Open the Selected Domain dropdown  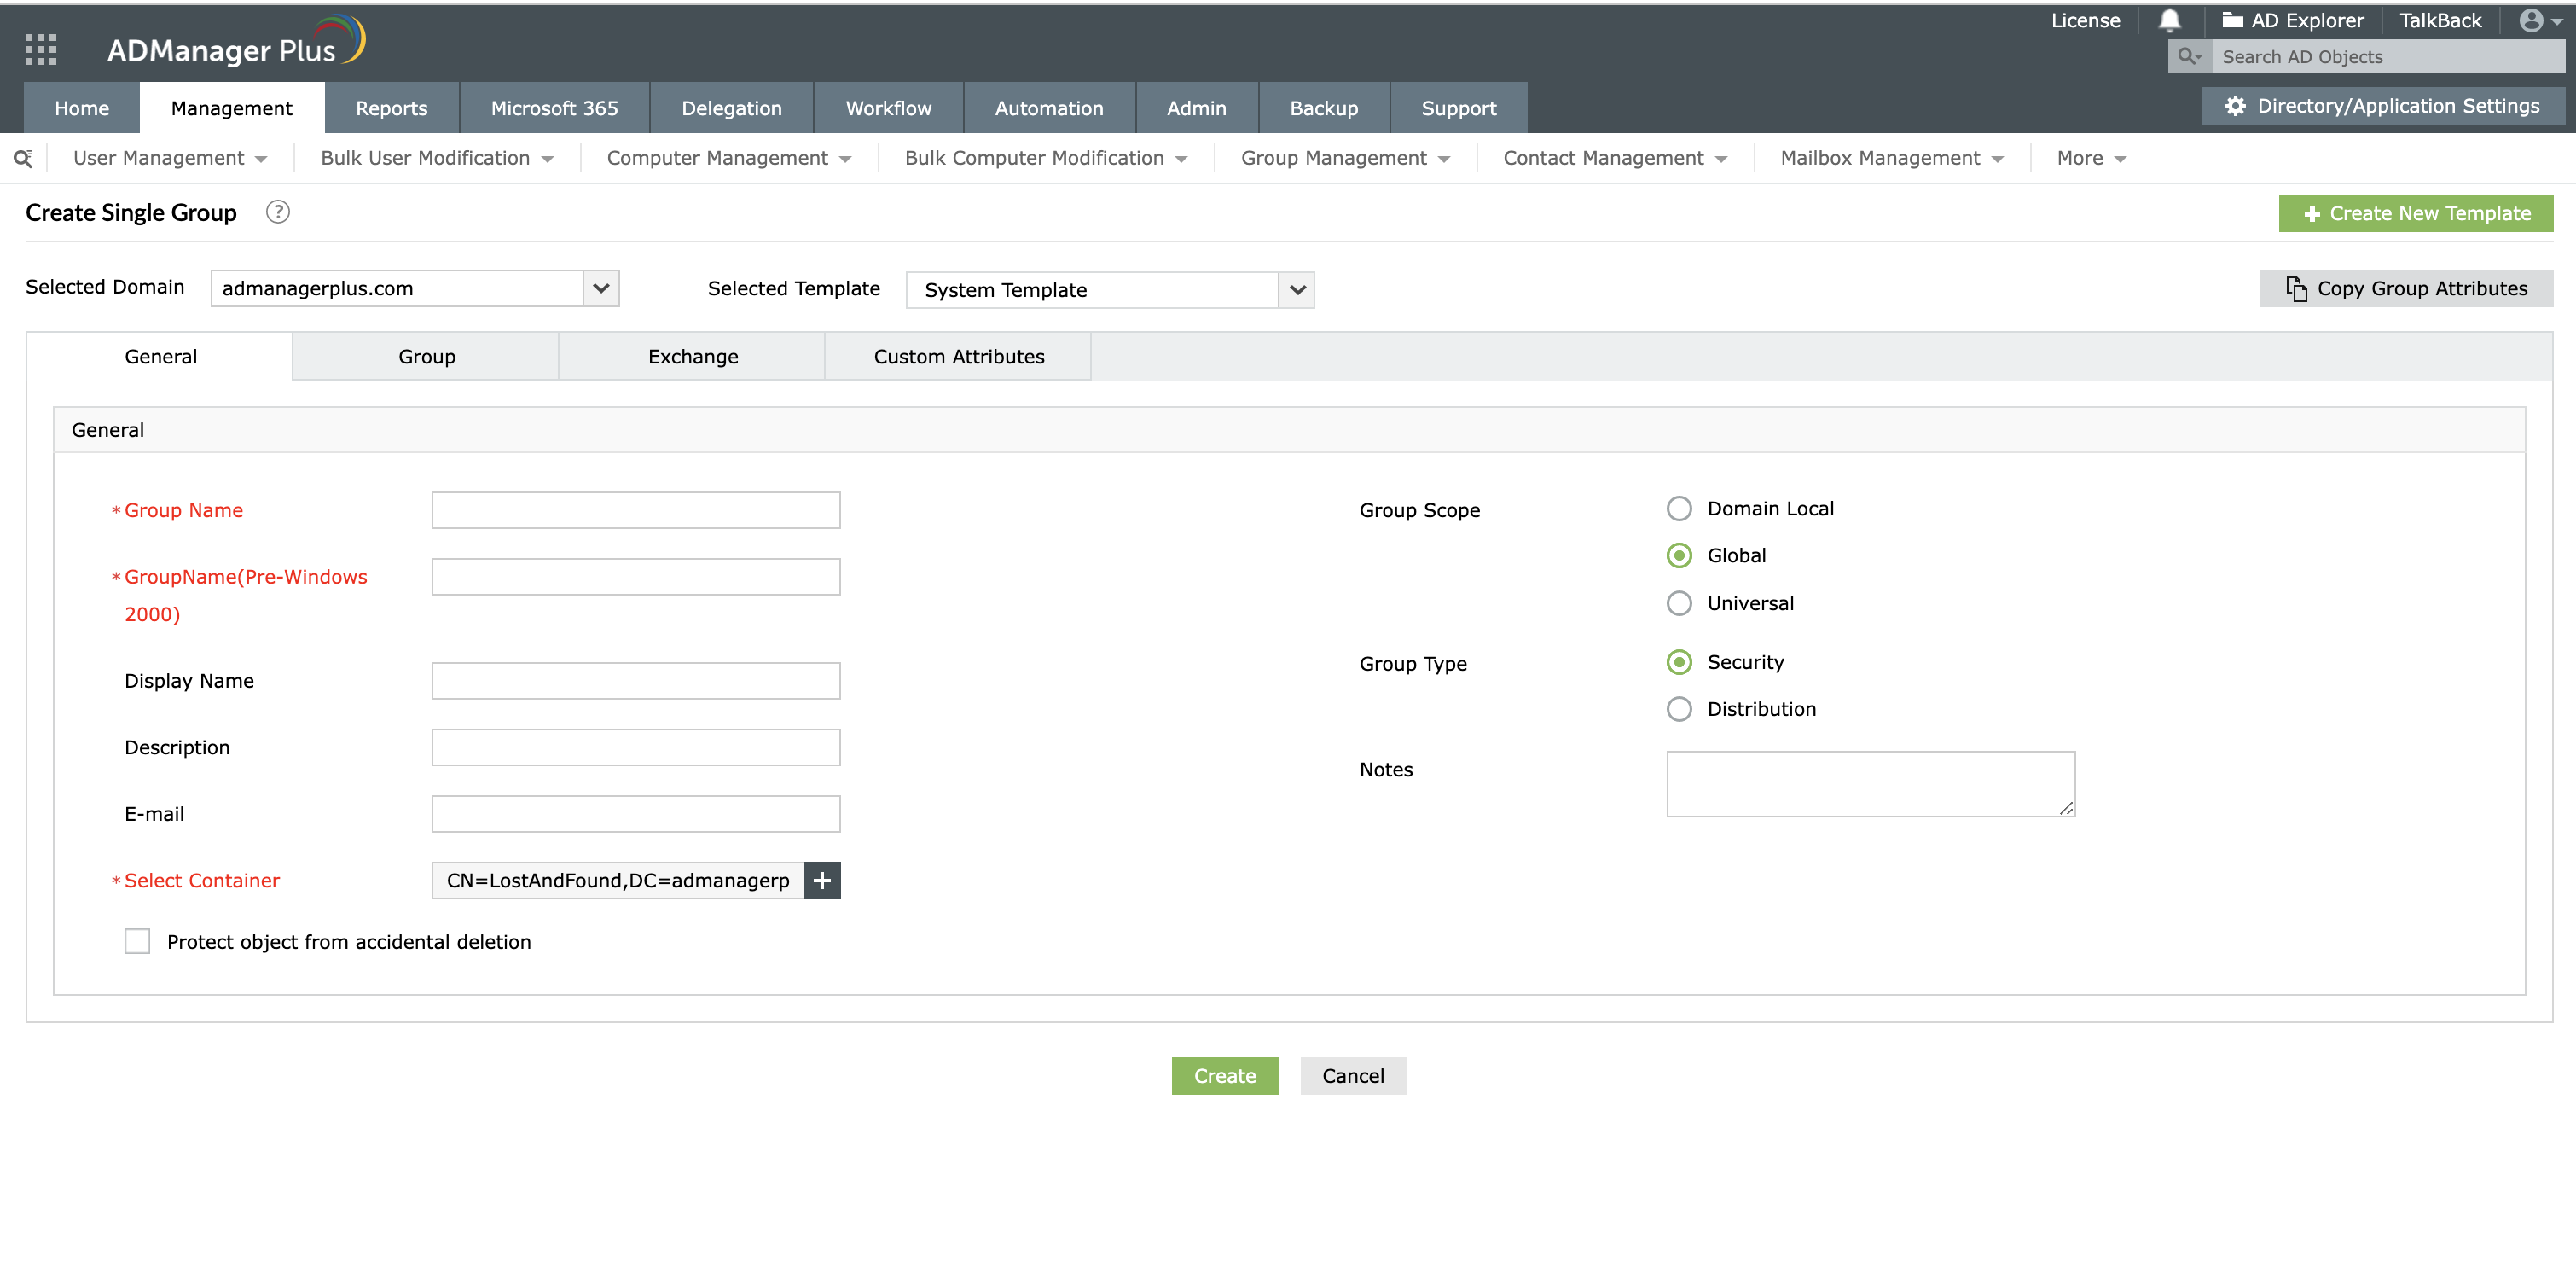pyautogui.click(x=601, y=288)
